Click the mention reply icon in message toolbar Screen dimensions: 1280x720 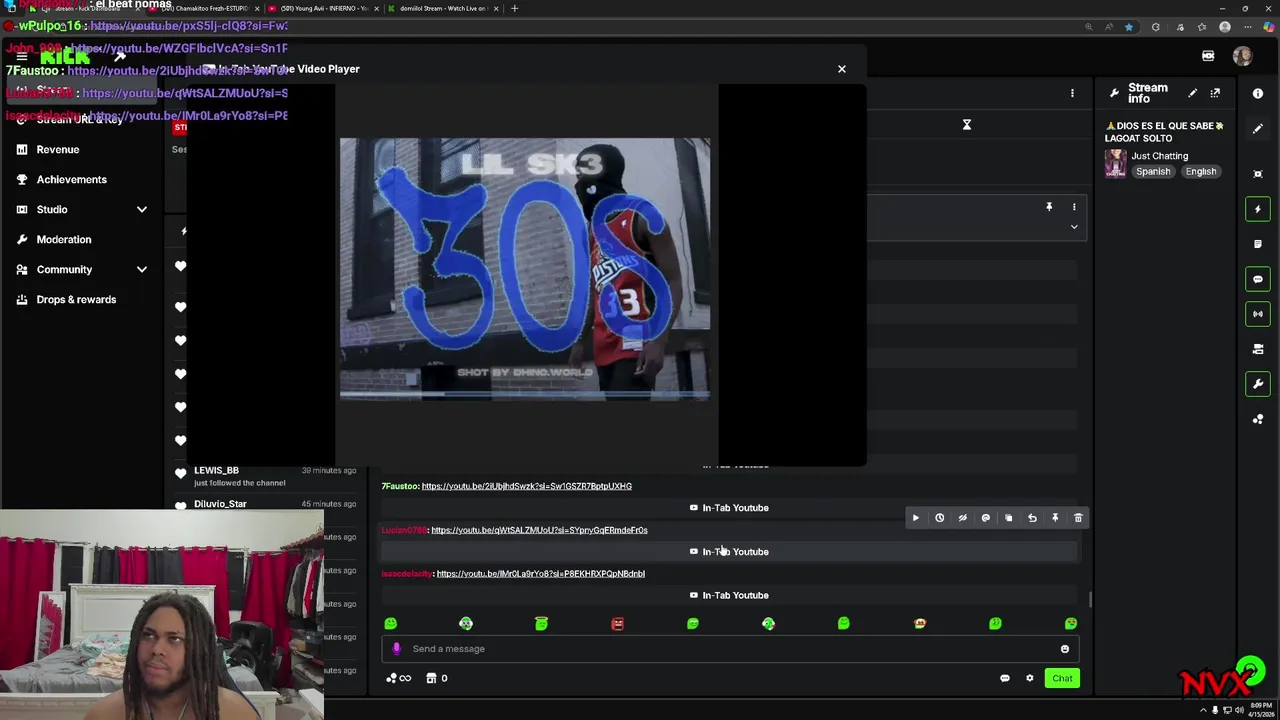pyautogui.click(x=985, y=518)
